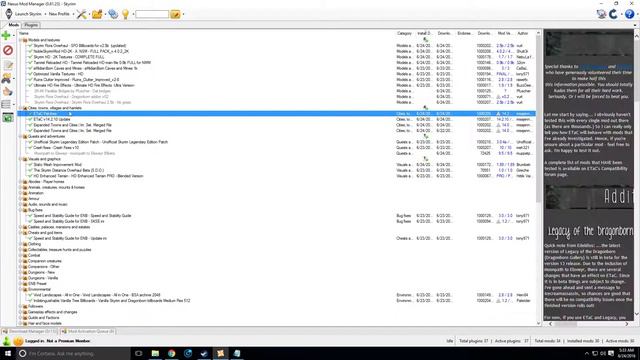Open the blue help question mark icon
The width and height of the screenshot is (640, 360).
pyautogui.click(x=629, y=14)
